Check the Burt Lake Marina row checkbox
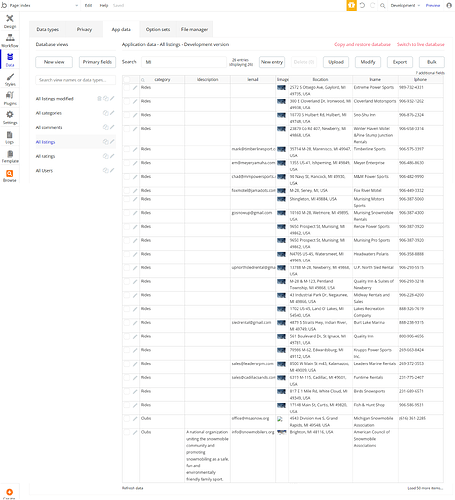 click(127, 323)
